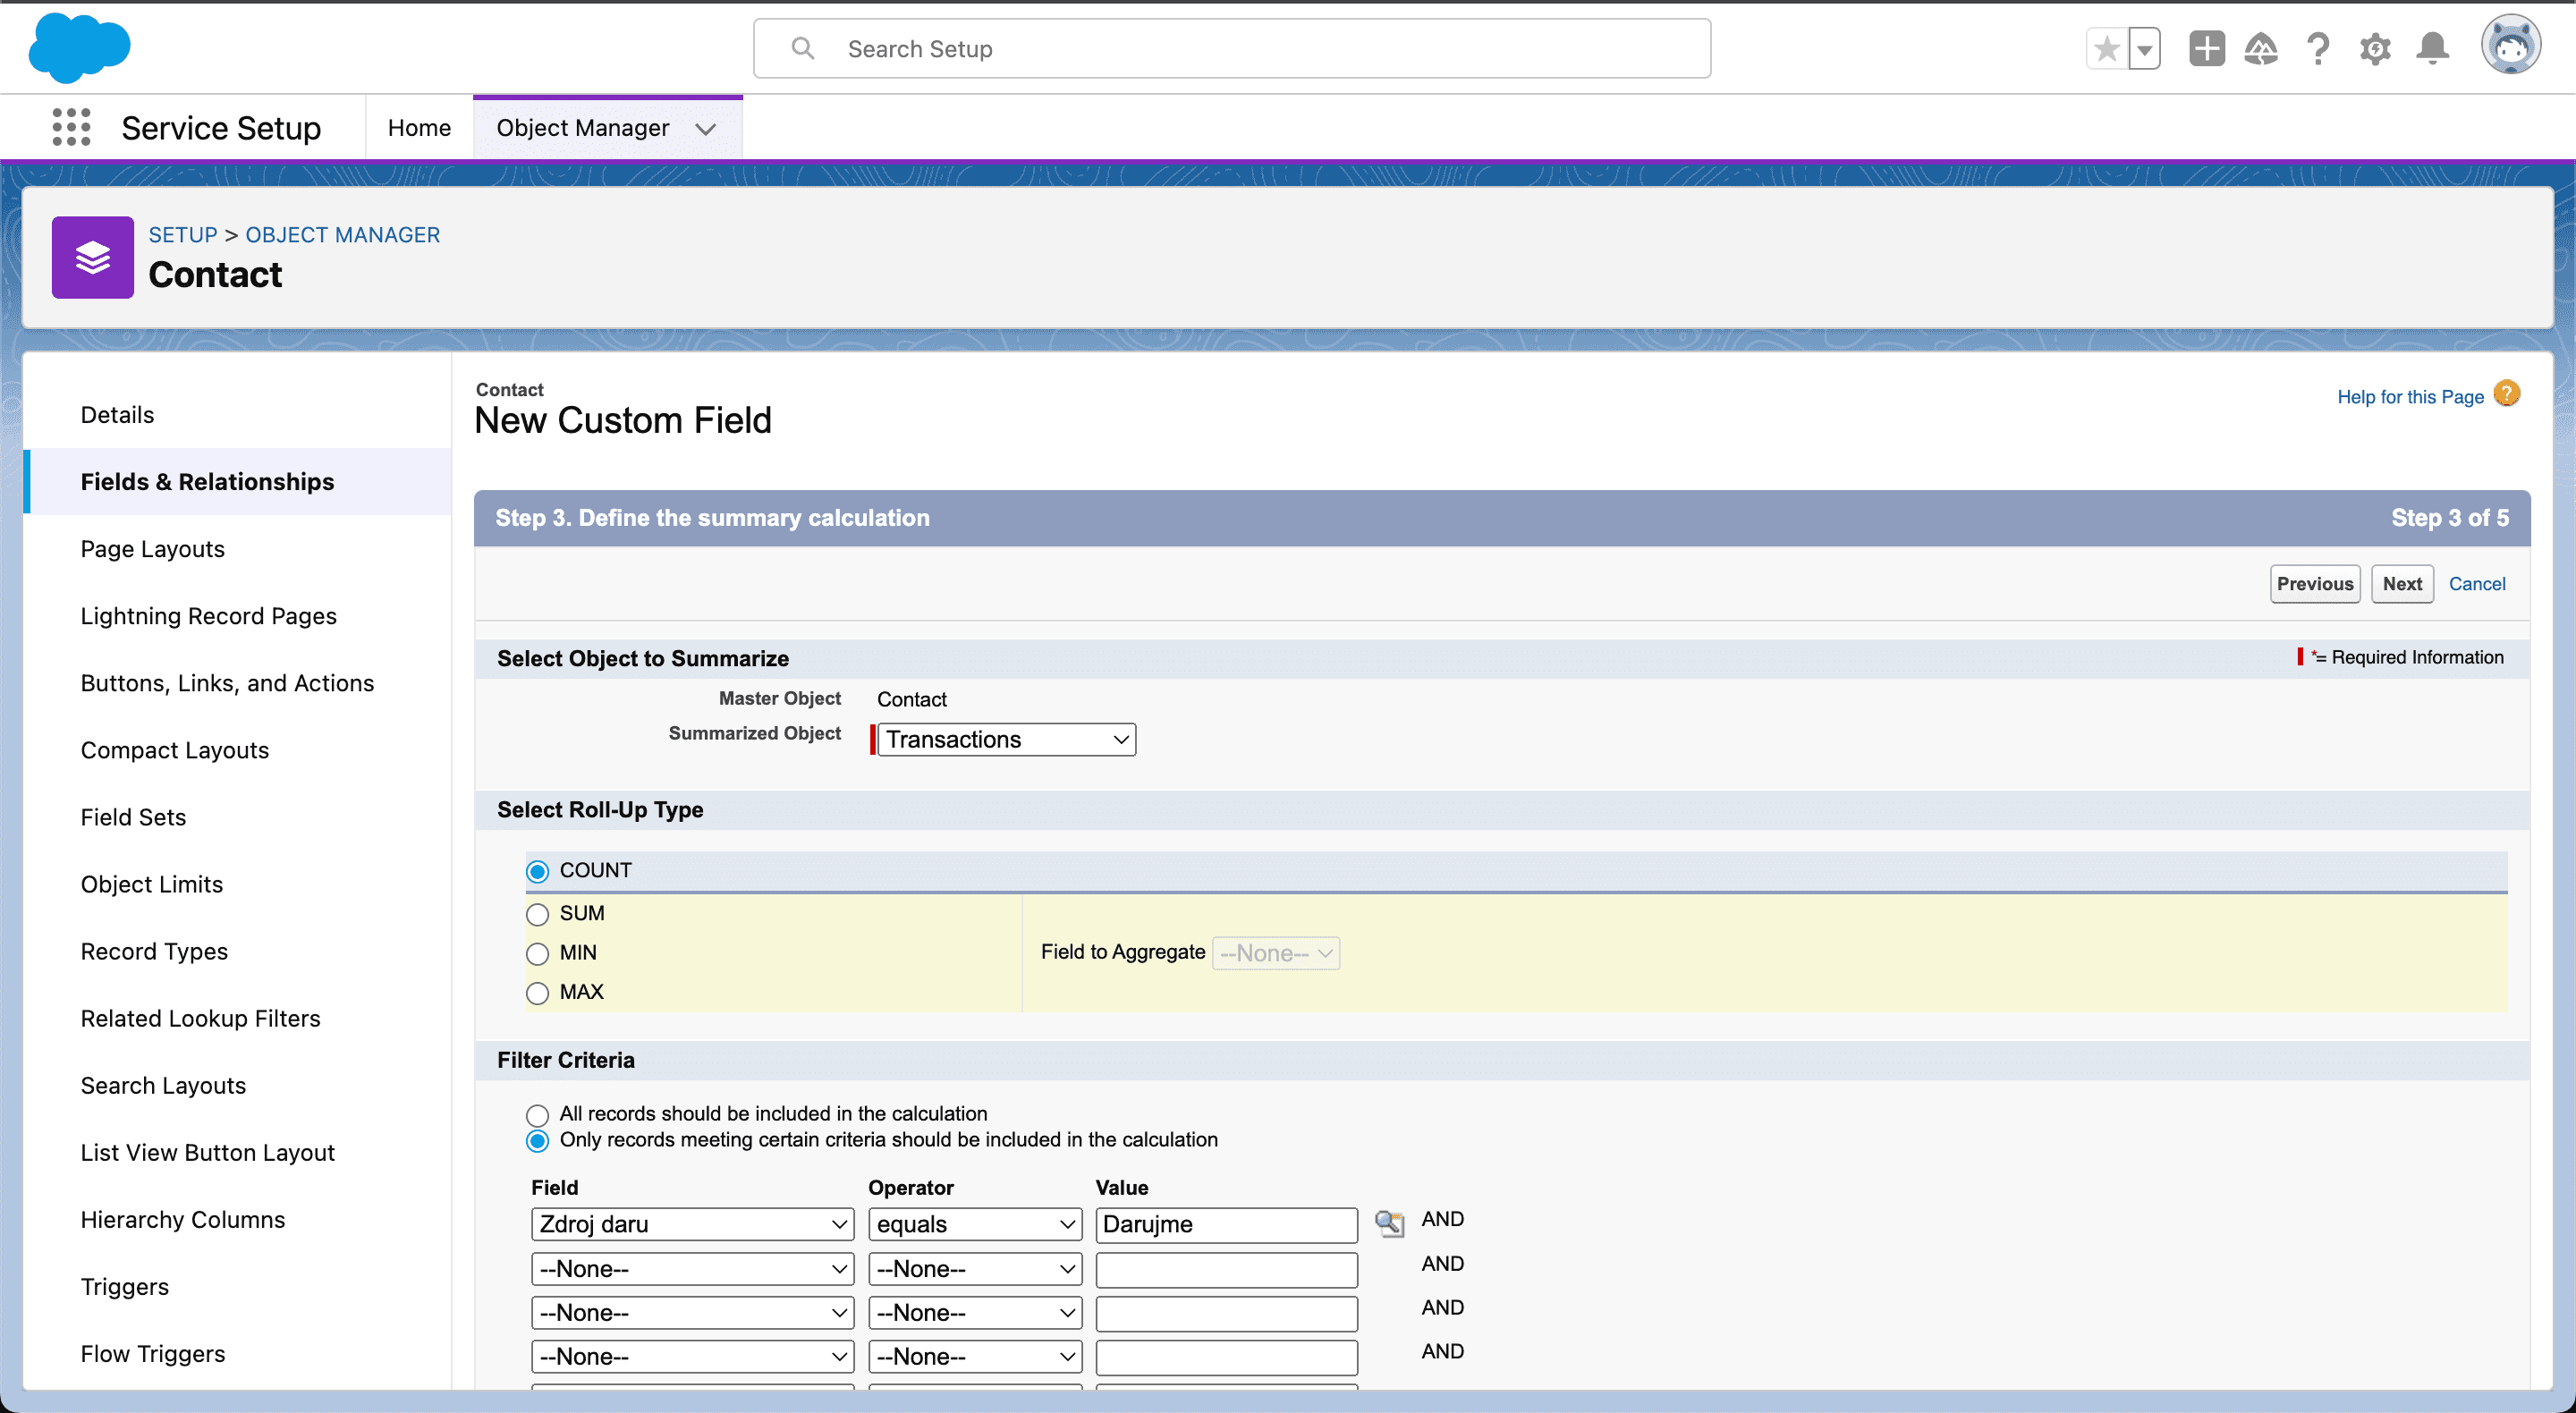Open the Trailhead guidance icon
Viewport: 2576px width, 1413px height.
[x=2261, y=48]
